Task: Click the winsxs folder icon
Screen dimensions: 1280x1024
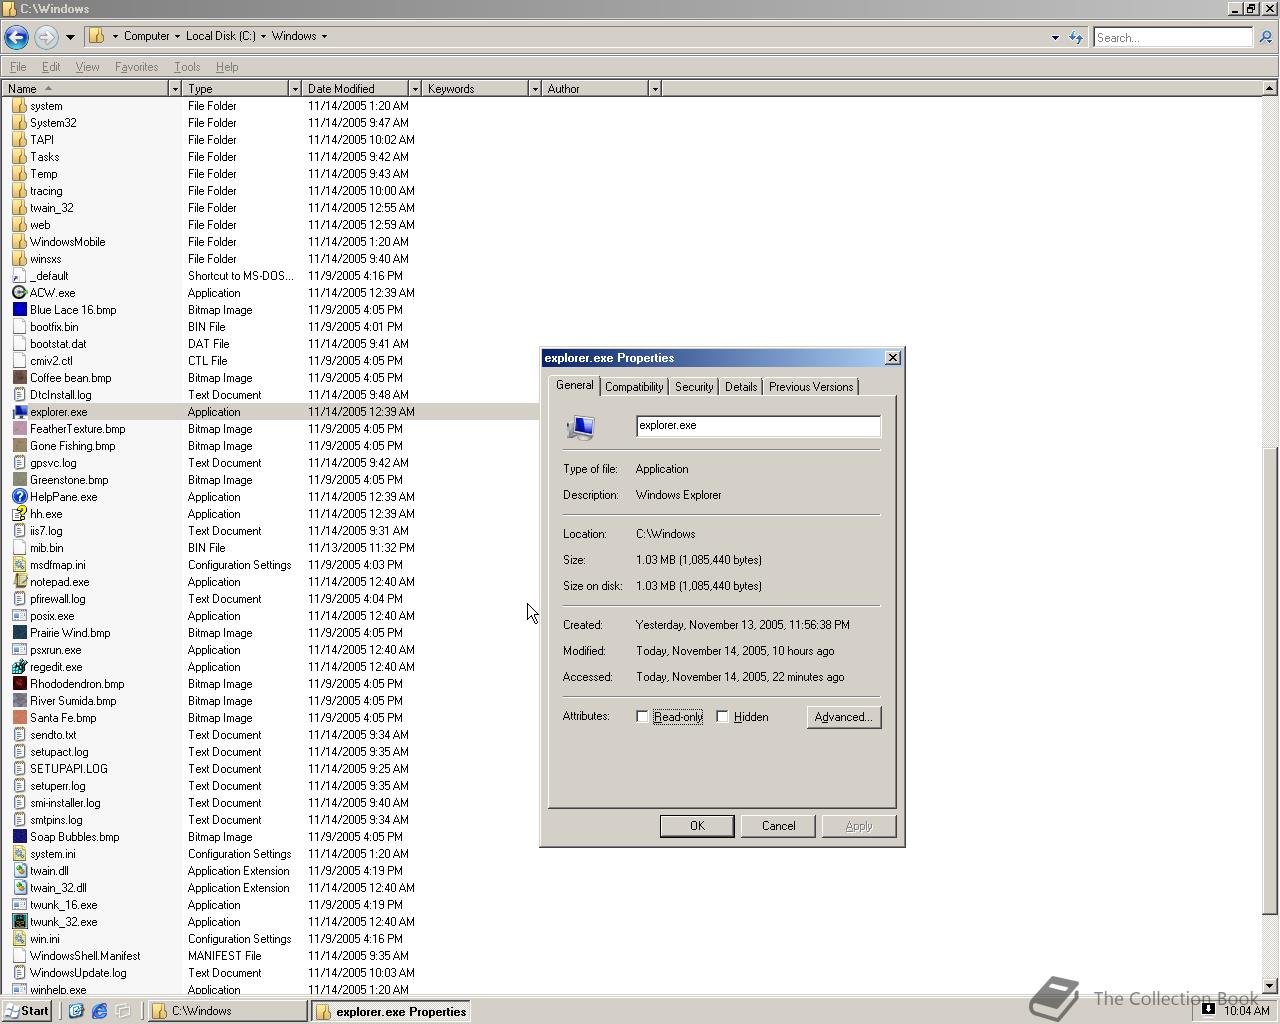Action: tap(19, 259)
